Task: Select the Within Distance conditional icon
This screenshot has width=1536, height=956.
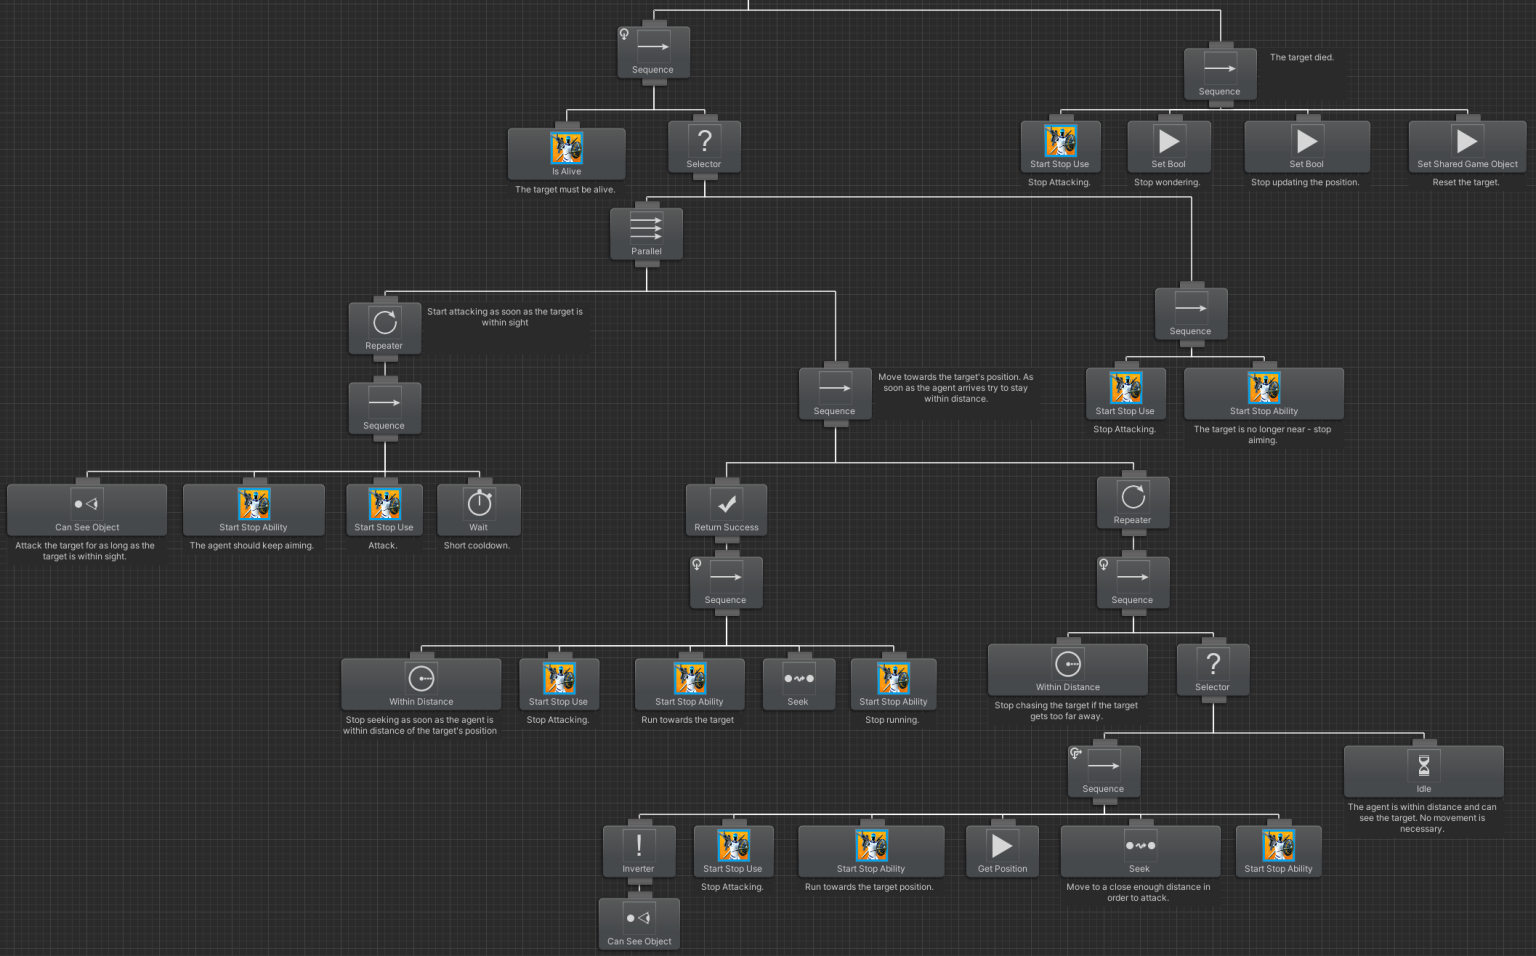Action: pos(421,678)
